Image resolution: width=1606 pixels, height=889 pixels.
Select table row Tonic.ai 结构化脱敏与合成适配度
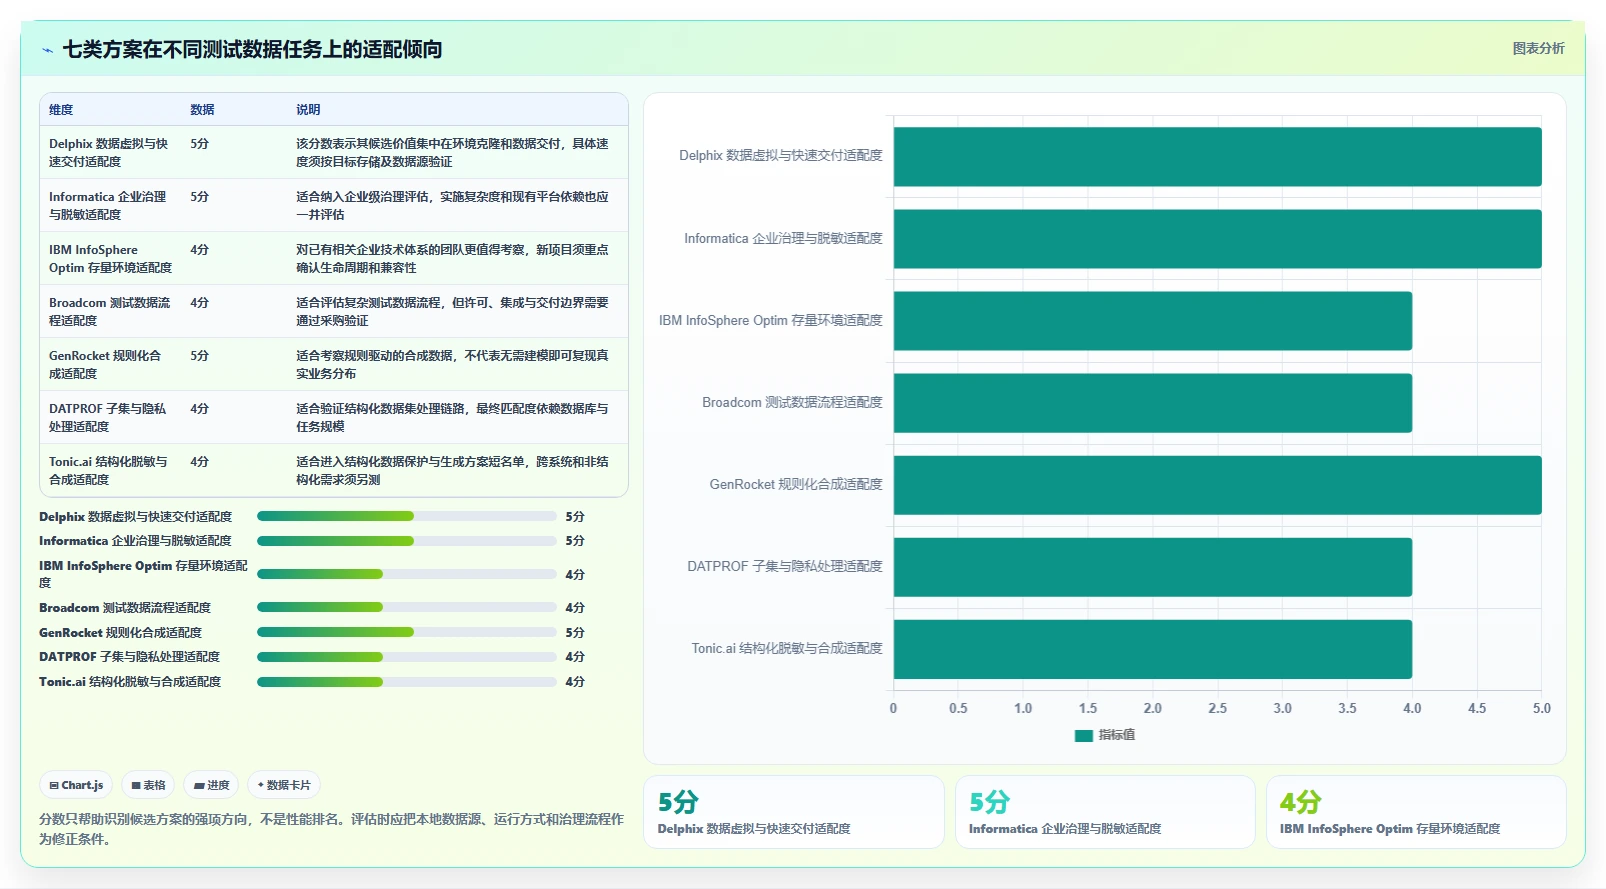point(334,470)
